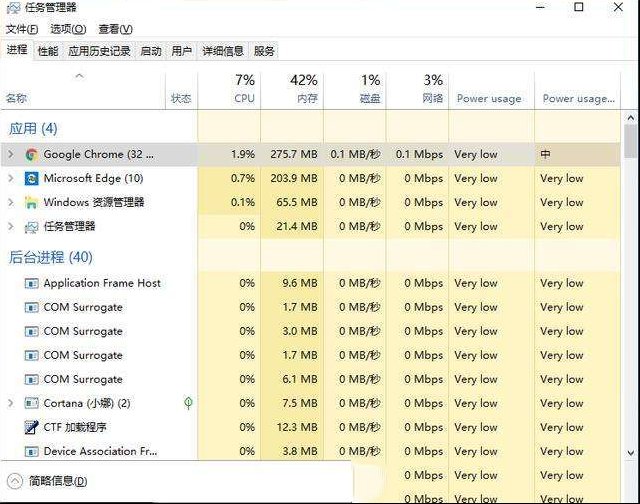Viewport: 640px width, 504px height.
Task: Click the 65.5 MB memory value
Action: [297, 202]
